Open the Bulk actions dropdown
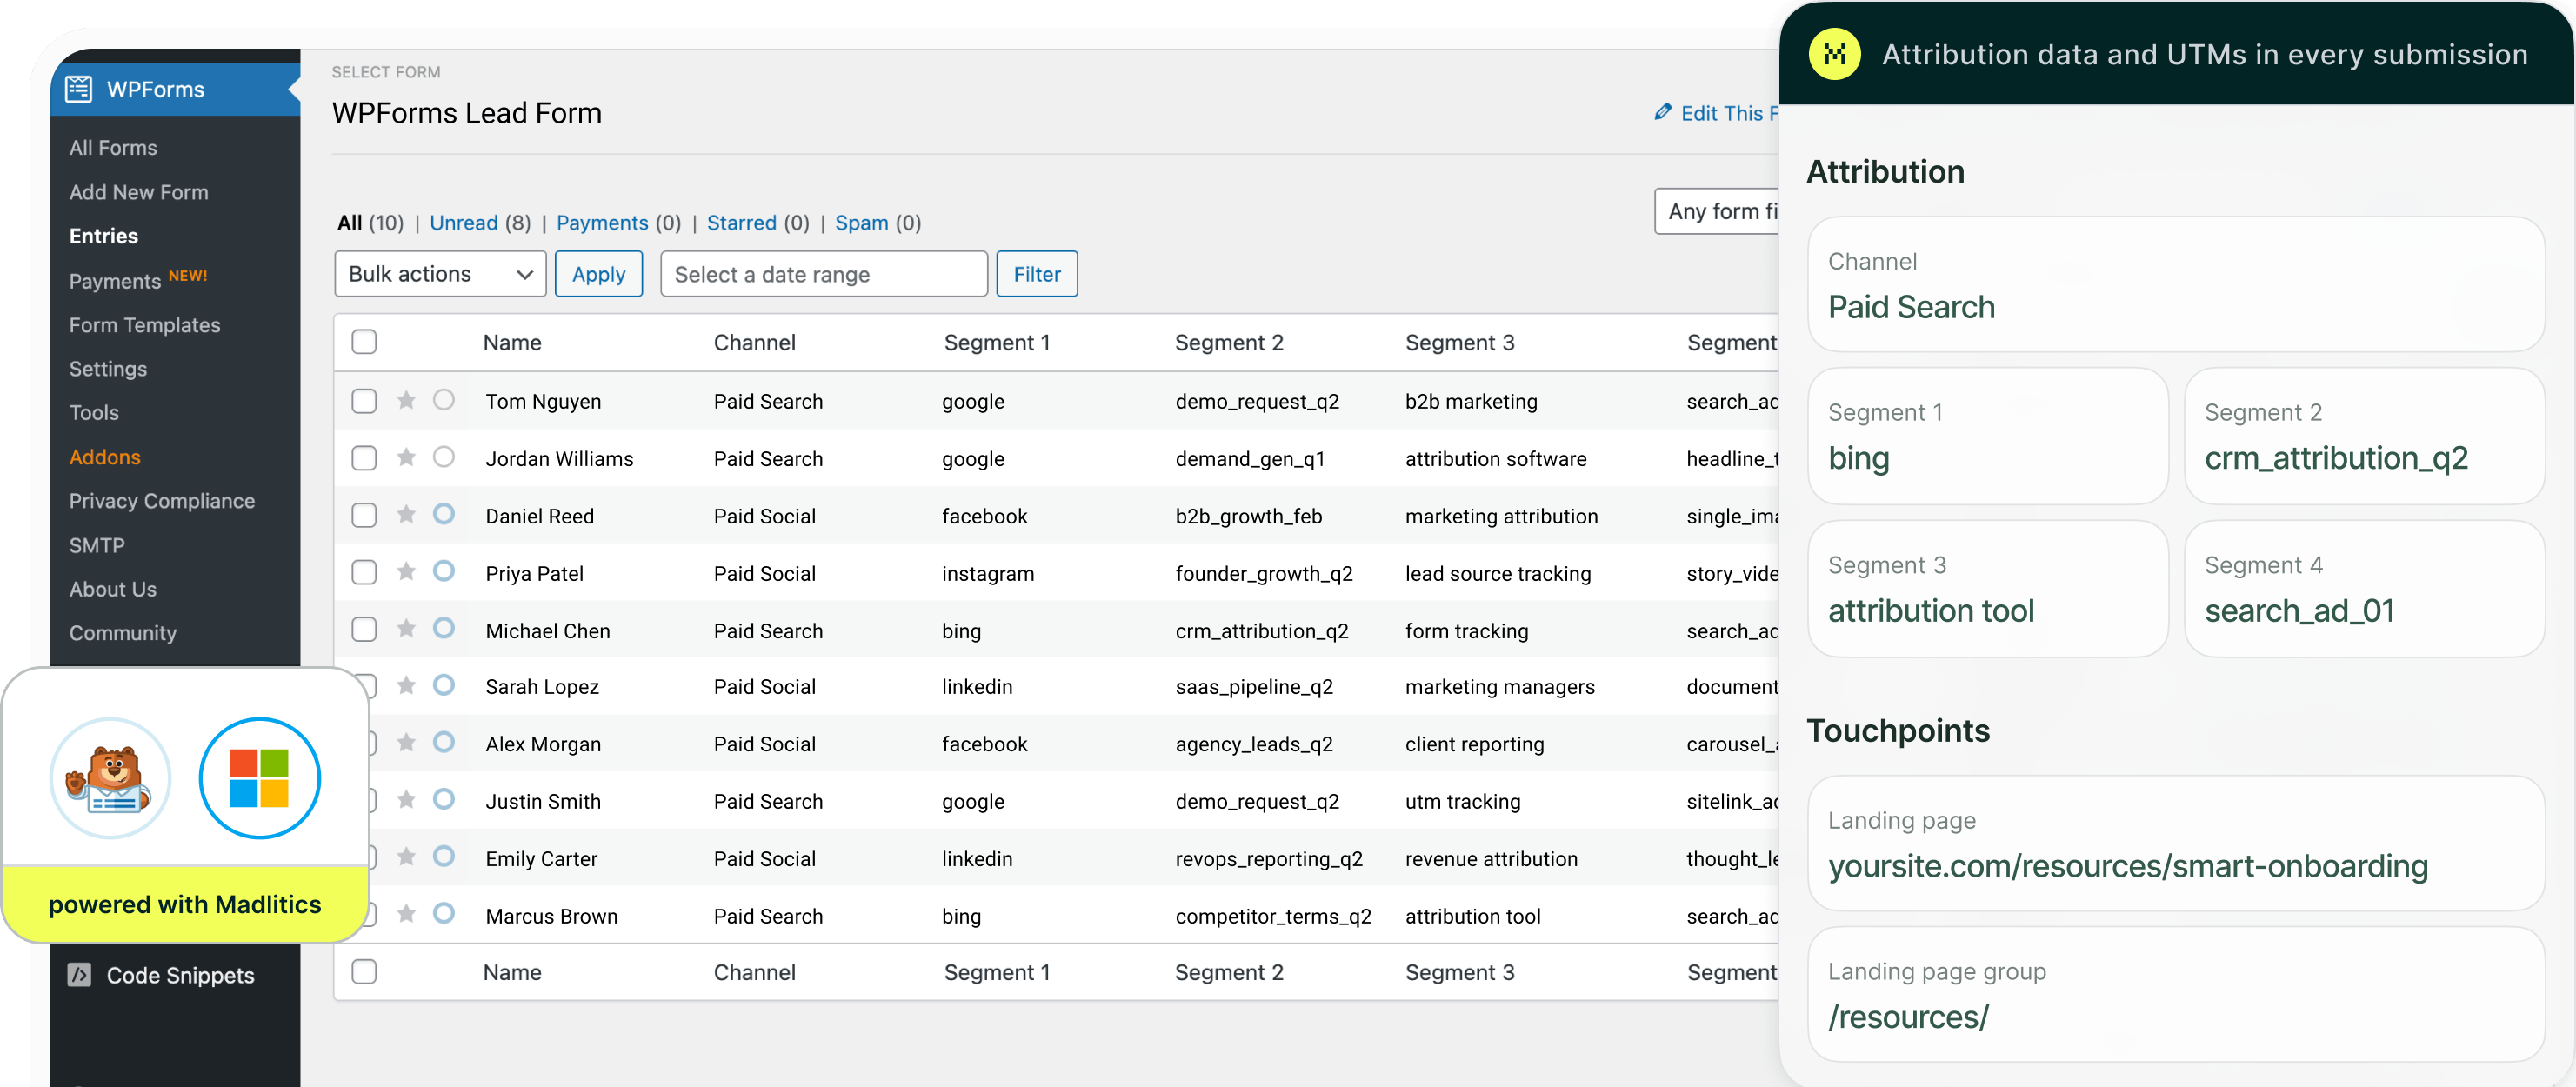Image resolution: width=2576 pixels, height=1087 pixels. pos(440,274)
